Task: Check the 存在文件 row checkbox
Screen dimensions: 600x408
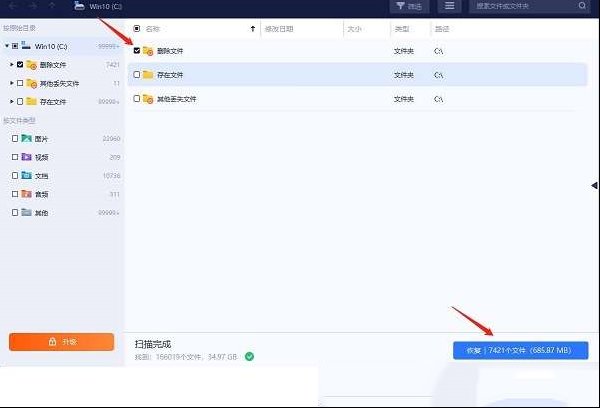Action: (137, 74)
